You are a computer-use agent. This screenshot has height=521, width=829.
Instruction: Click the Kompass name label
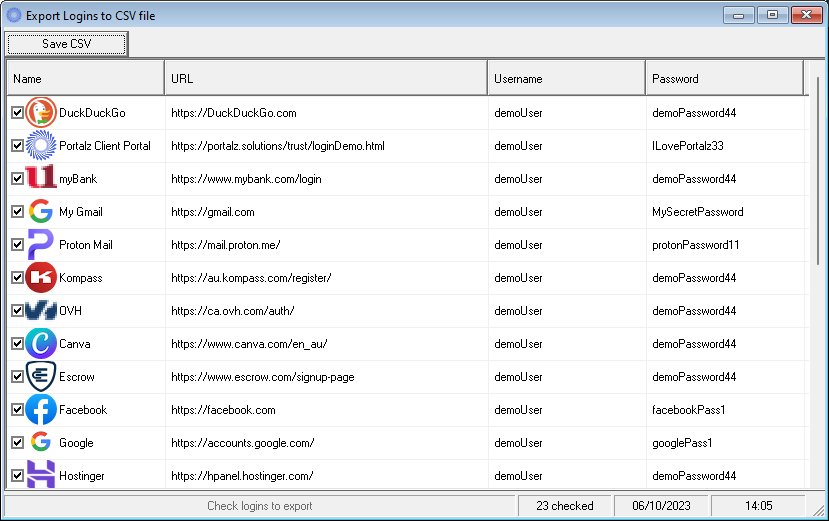pyautogui.click(x=81, y=278)
